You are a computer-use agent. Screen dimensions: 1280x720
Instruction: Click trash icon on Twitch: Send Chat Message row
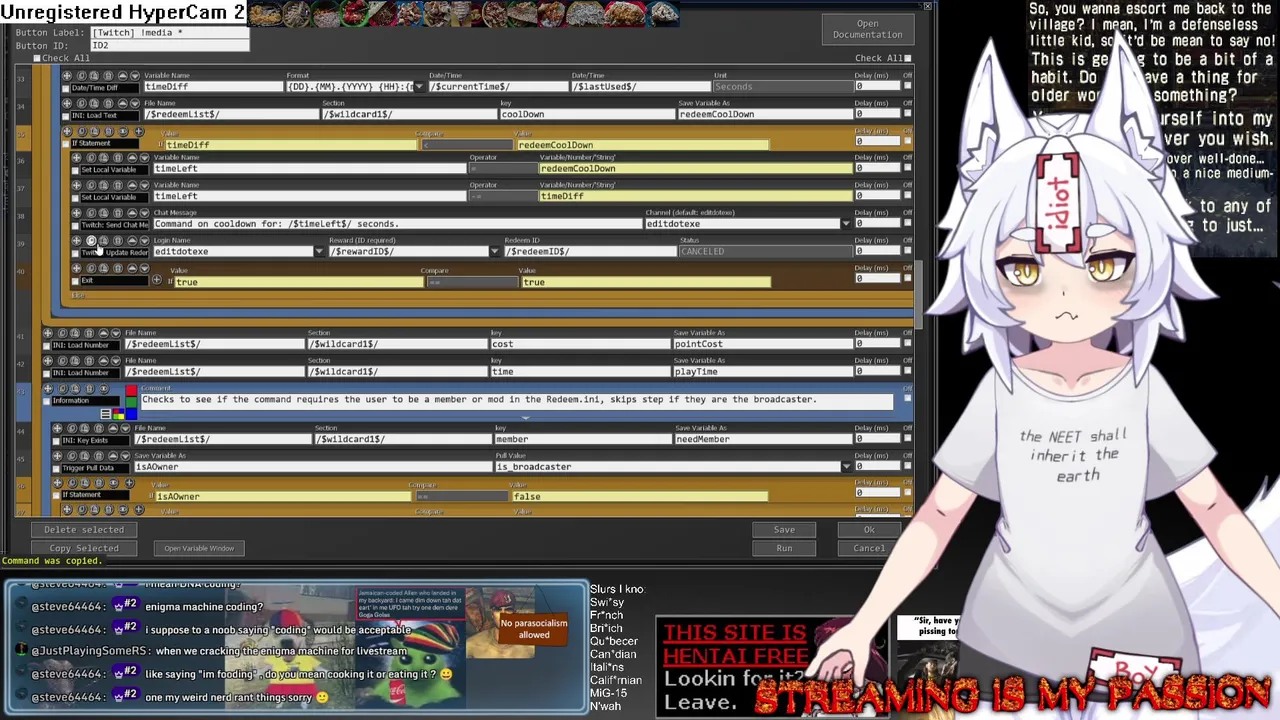(118, 213)
